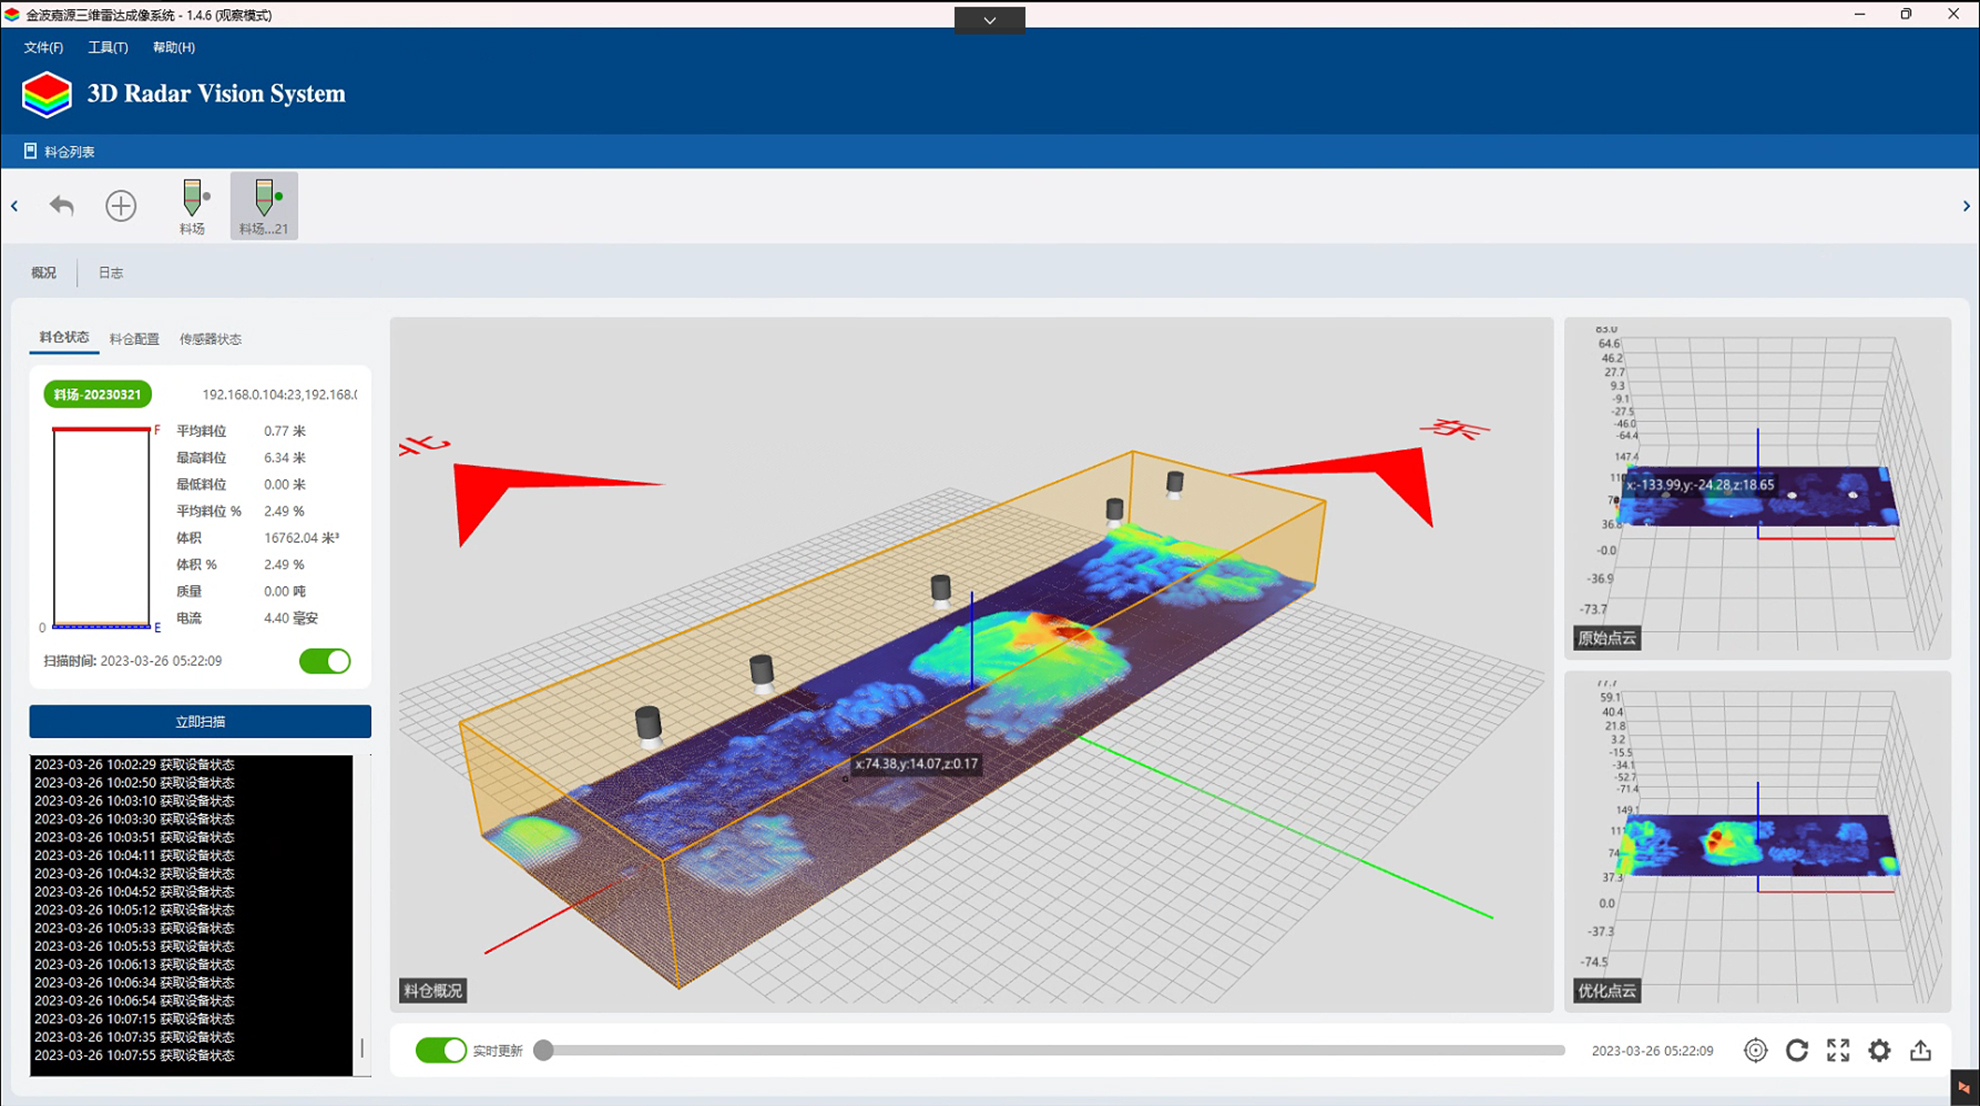Disable the 实时更新 real-time update toggle
Viewport: 1980px width, 1106px height.
pos(441,1050)
